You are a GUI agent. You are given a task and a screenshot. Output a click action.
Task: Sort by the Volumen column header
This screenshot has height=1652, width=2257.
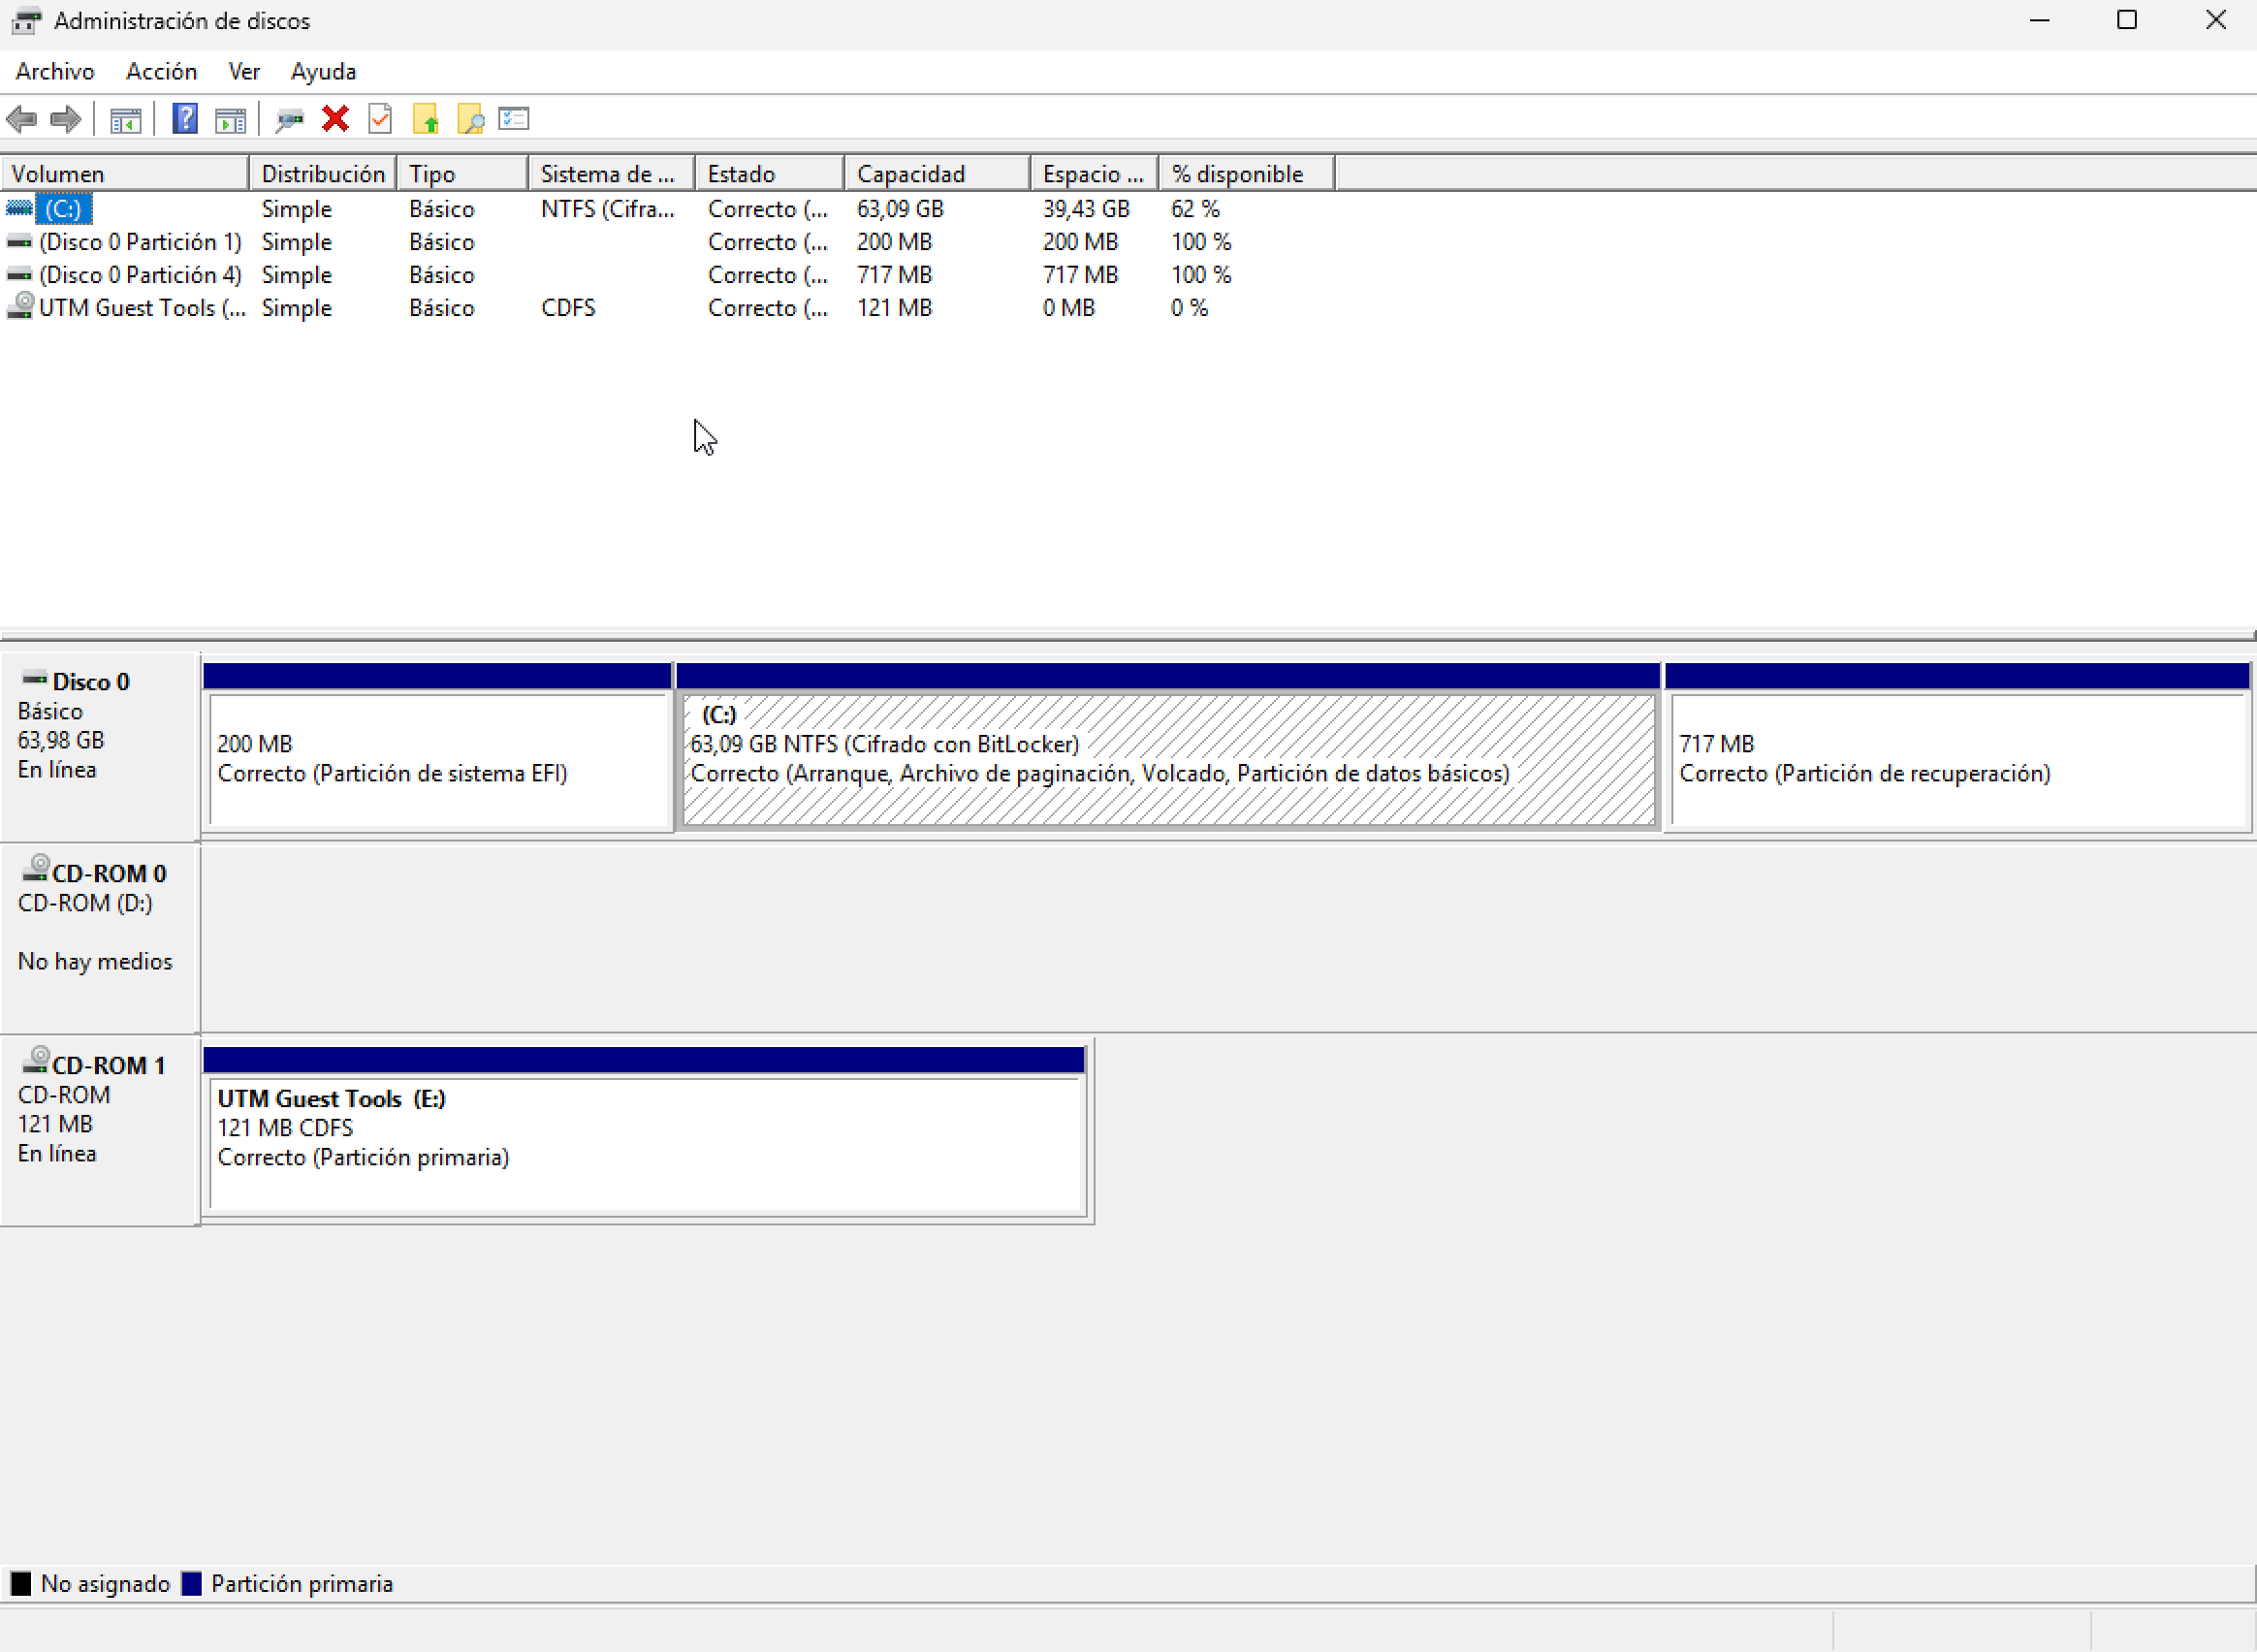click(125, 174)
